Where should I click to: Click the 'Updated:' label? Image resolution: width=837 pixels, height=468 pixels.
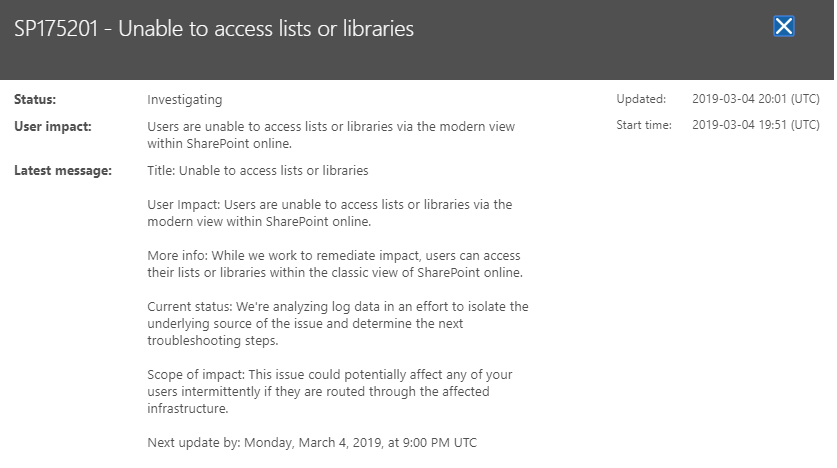pyautogui.click(x=641, y=99)
